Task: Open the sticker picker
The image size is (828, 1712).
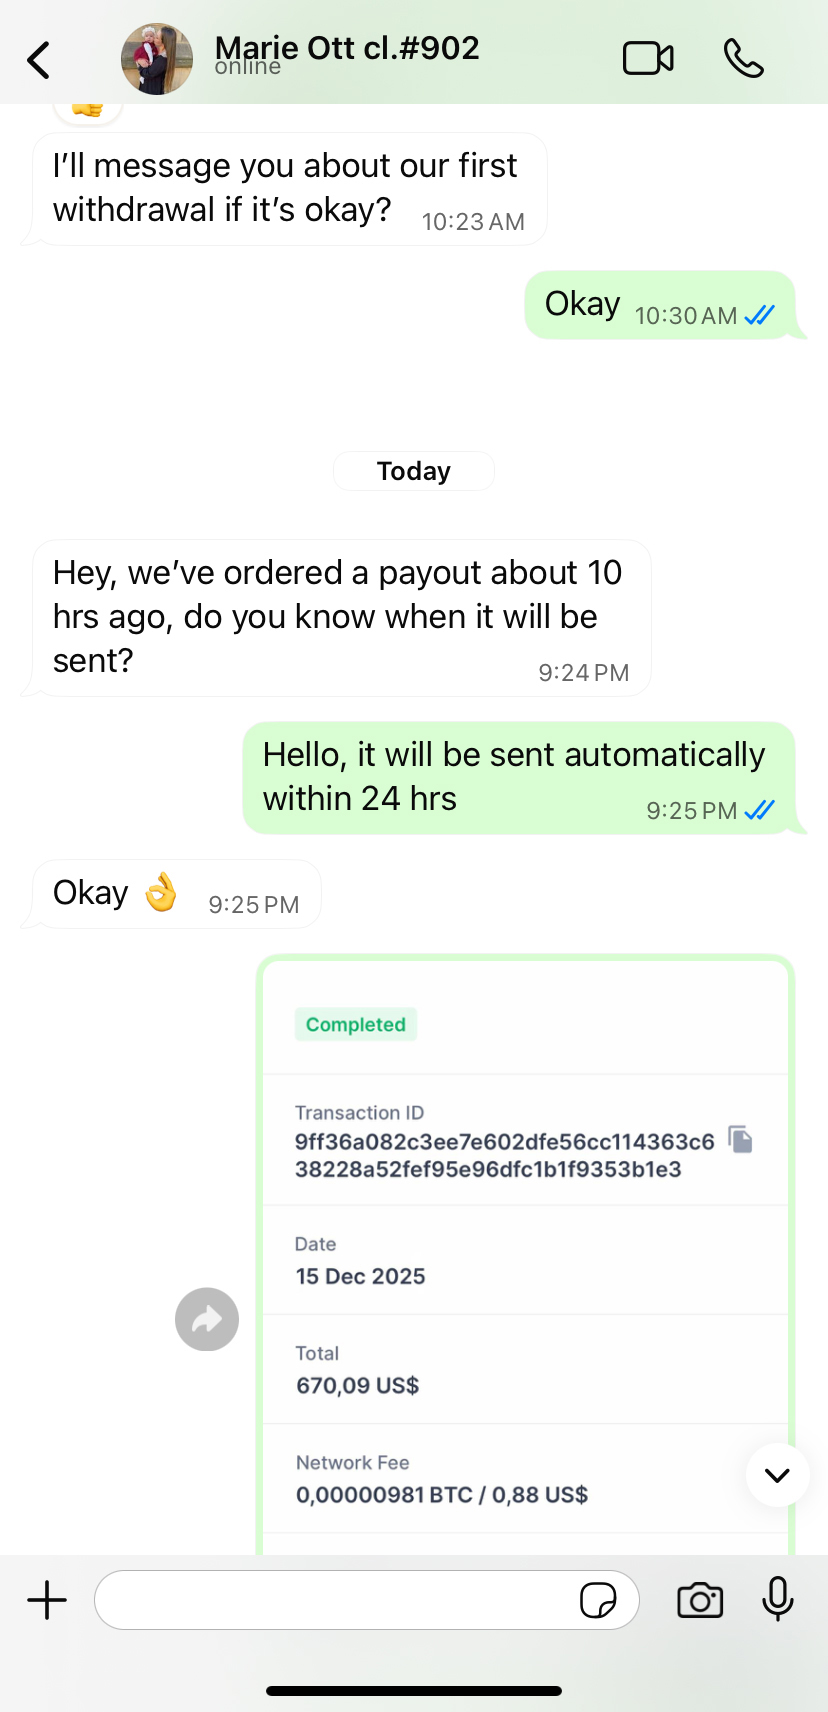Action: click(x=598, y=1600)
